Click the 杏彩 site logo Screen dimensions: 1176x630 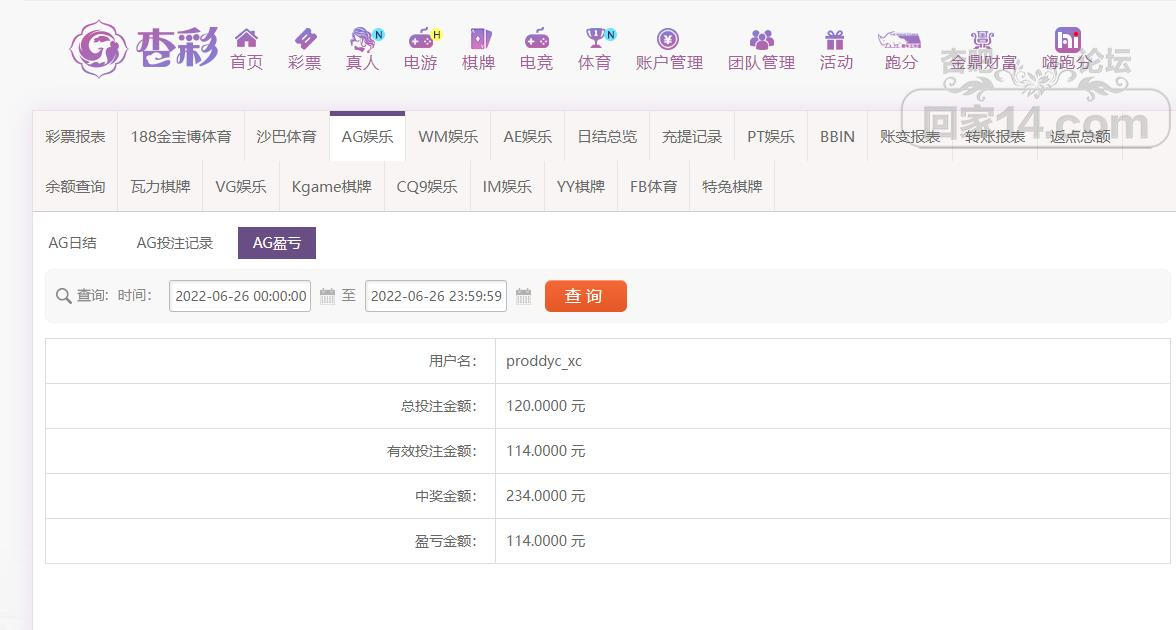click(143, 47)
